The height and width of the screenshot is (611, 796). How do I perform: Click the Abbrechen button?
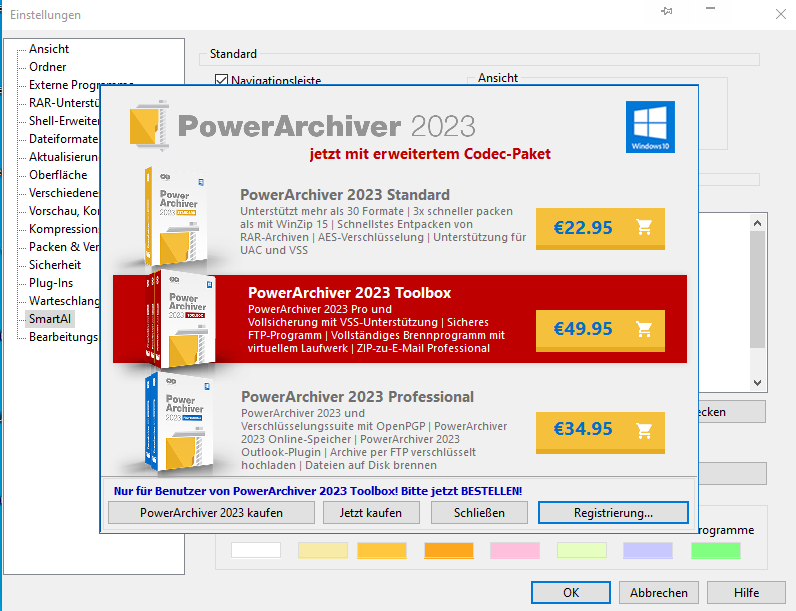[658, 592]
